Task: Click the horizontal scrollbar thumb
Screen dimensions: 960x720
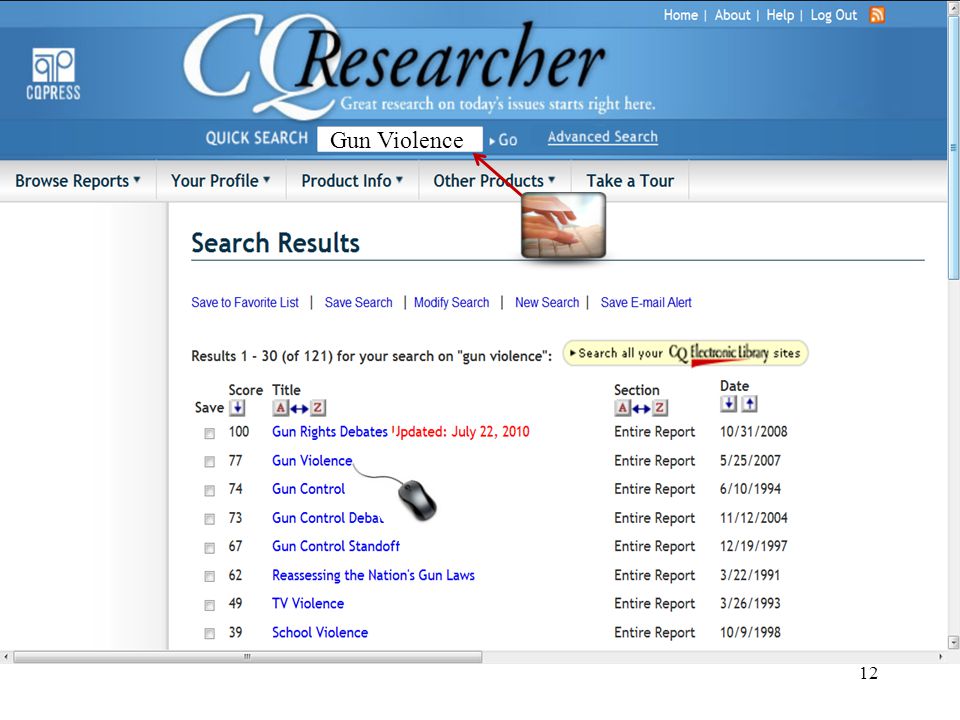Action: pos(247,657)
